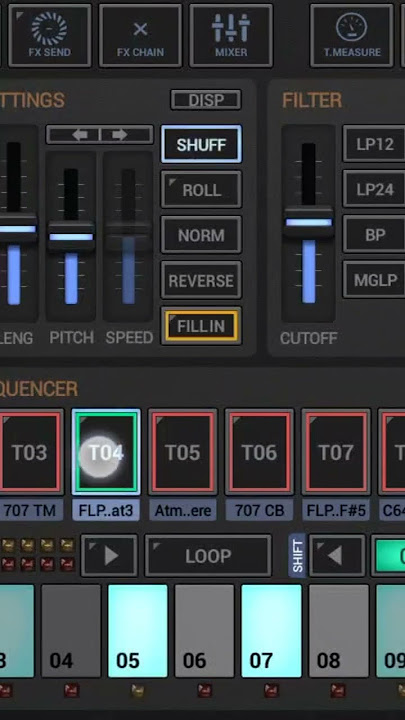Toggle sequencer step 07
405x720 pixels.
point(271,630)
